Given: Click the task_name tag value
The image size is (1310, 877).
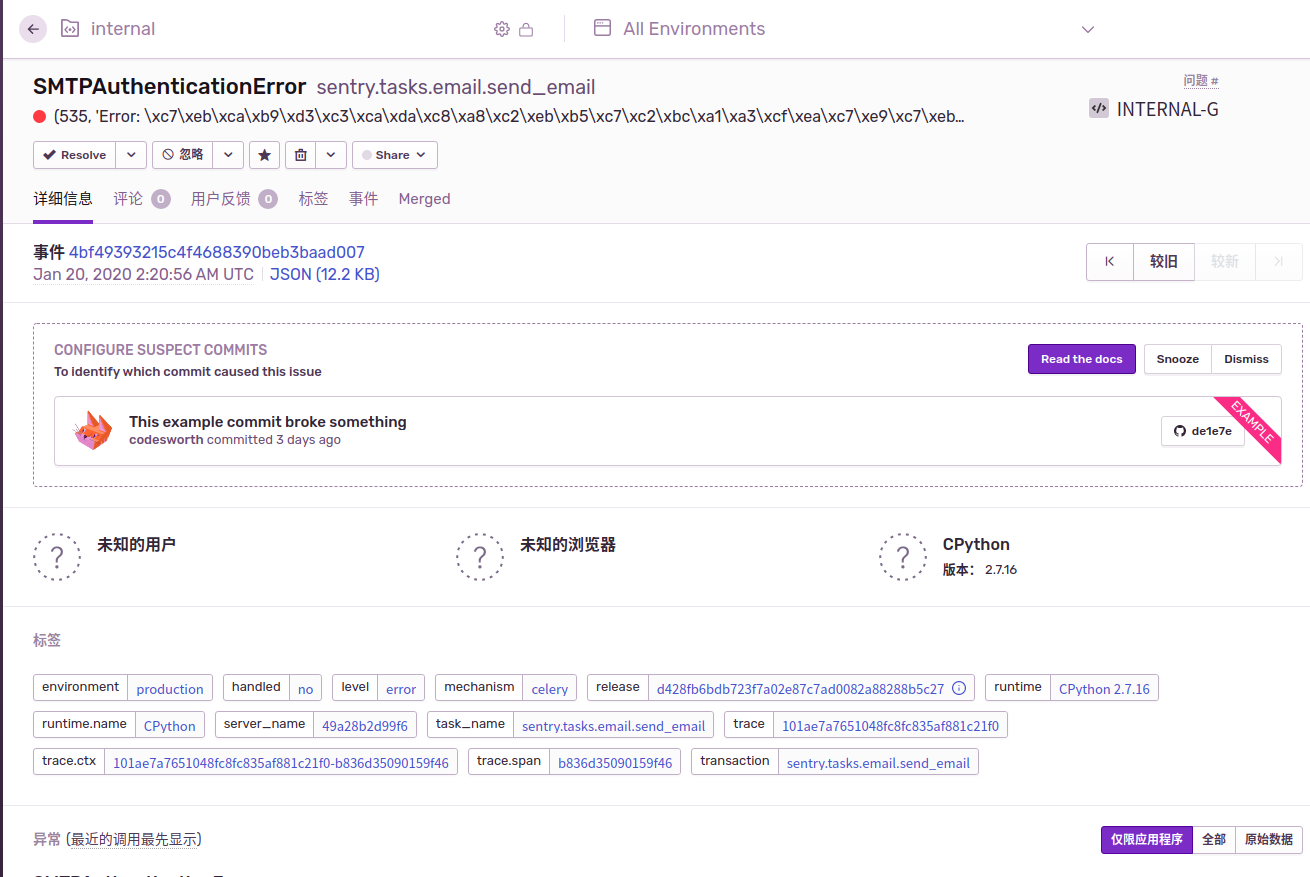Looking at the screenshot, I should pos(614,726).
